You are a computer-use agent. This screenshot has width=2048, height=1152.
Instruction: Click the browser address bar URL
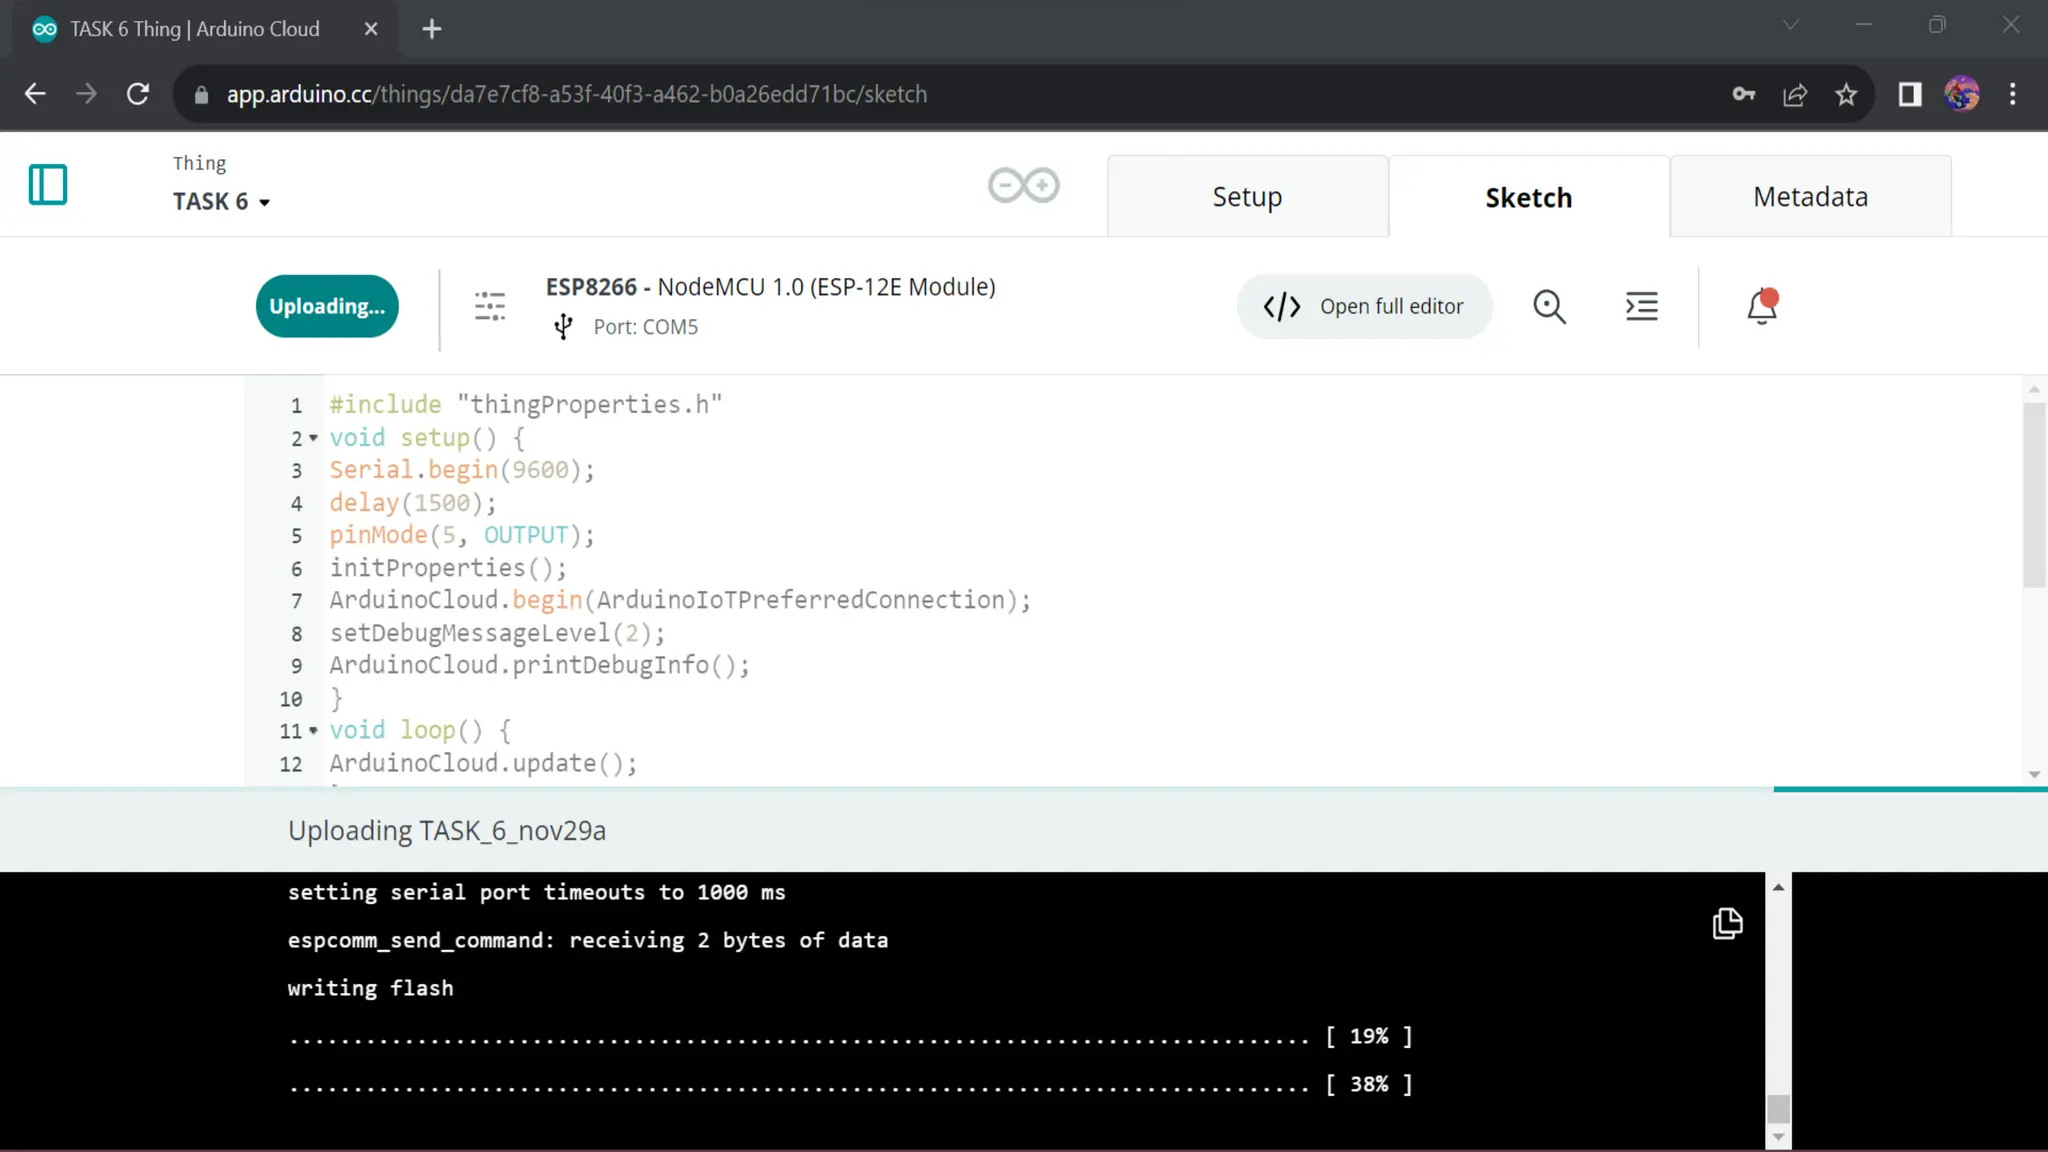(x=577, y=94)
